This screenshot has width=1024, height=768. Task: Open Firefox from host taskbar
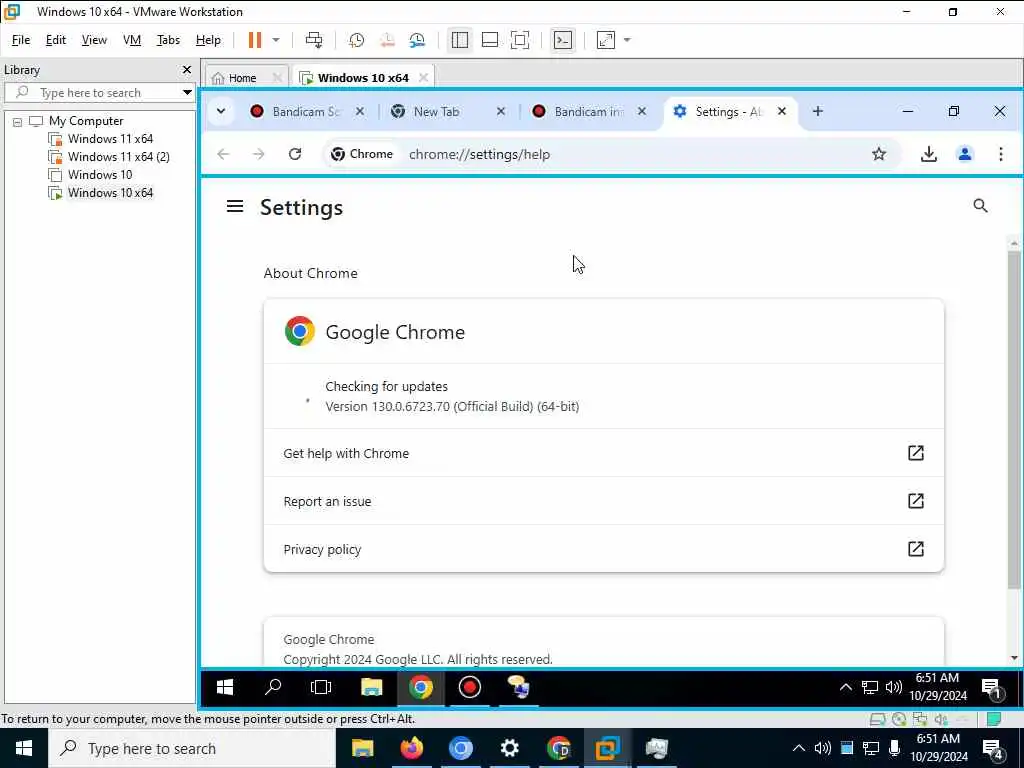click(x=411, y=748)
